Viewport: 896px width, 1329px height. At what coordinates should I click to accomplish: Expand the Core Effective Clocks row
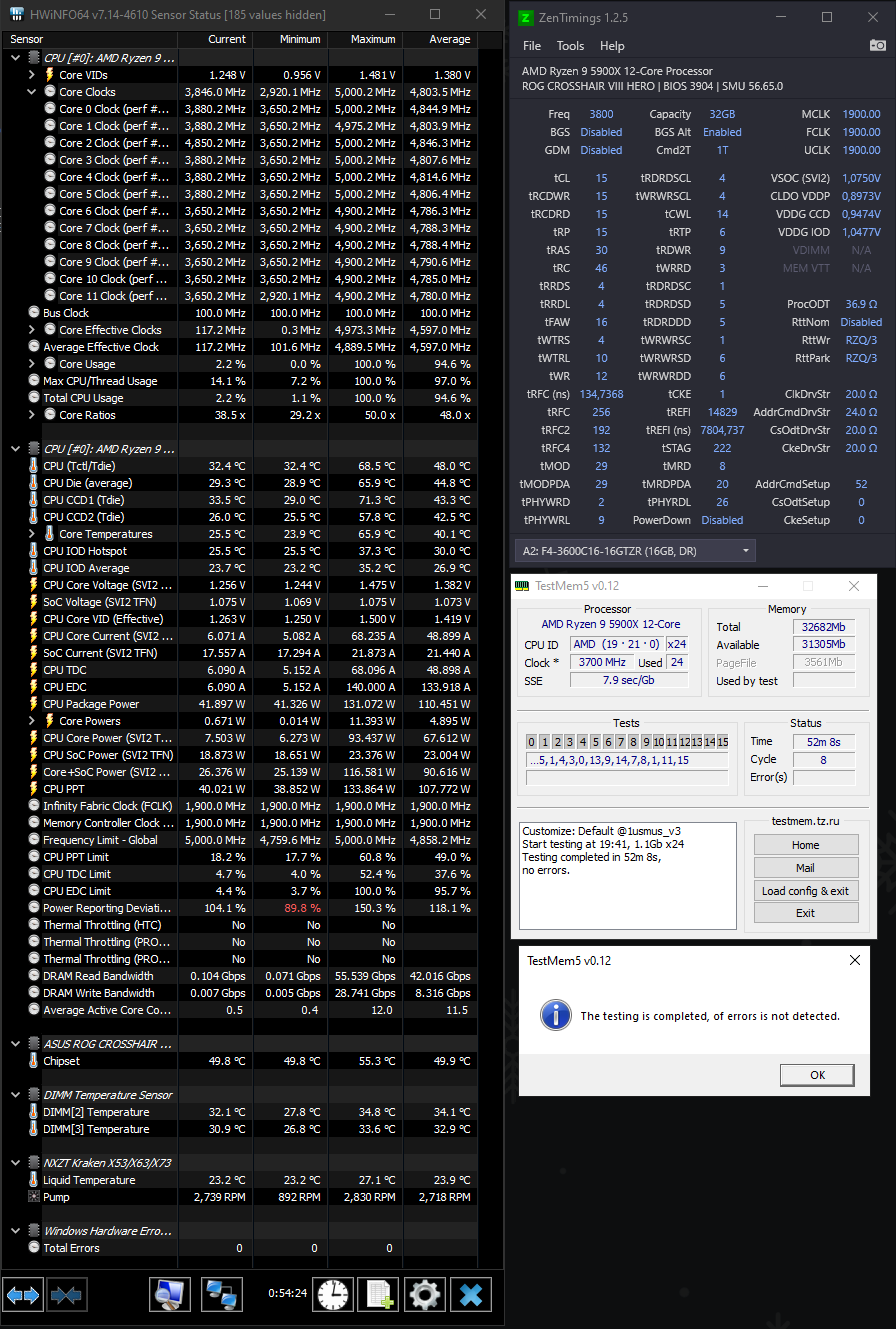tap(33, 330)
